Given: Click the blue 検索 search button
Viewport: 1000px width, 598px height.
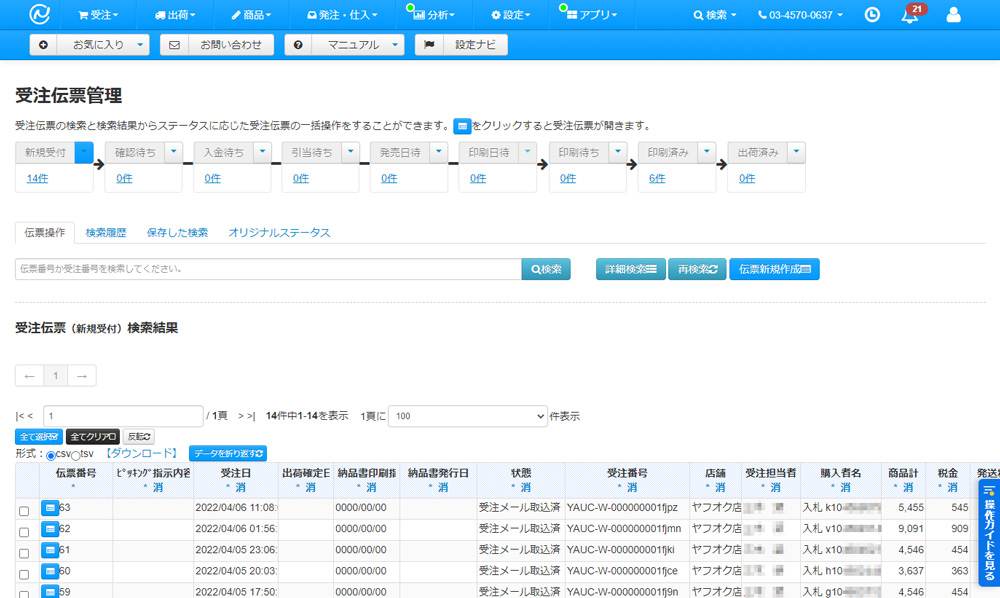Looking at the screenshot, I should point(547,269).
